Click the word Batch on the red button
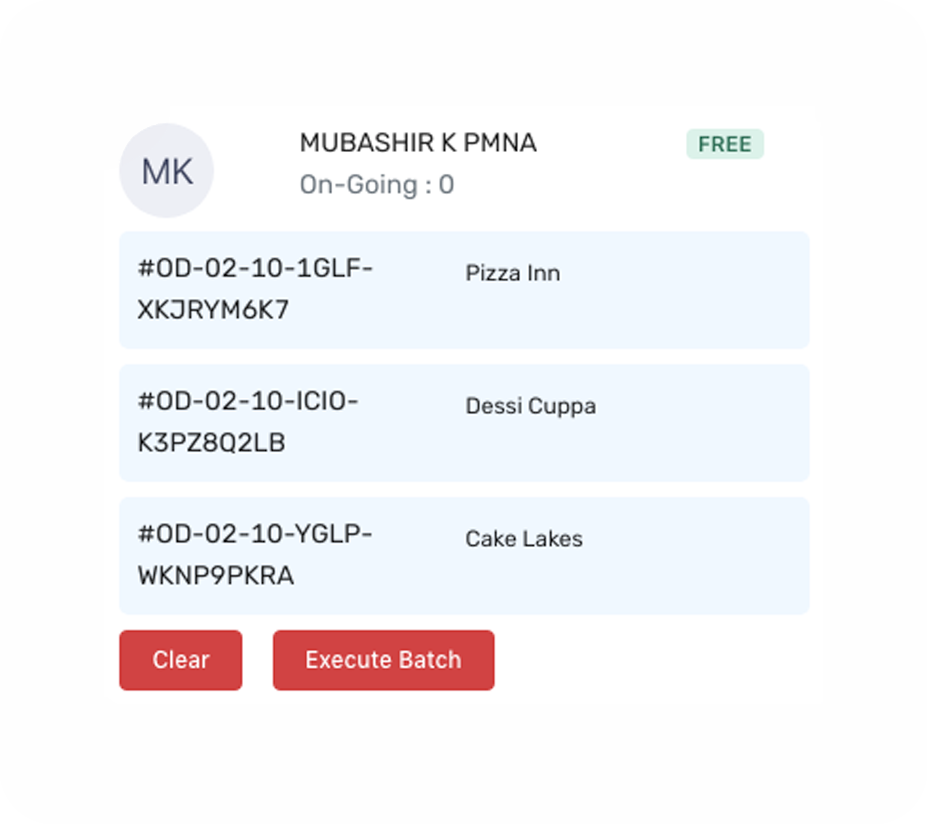The image size is (927, 824). 430,660
